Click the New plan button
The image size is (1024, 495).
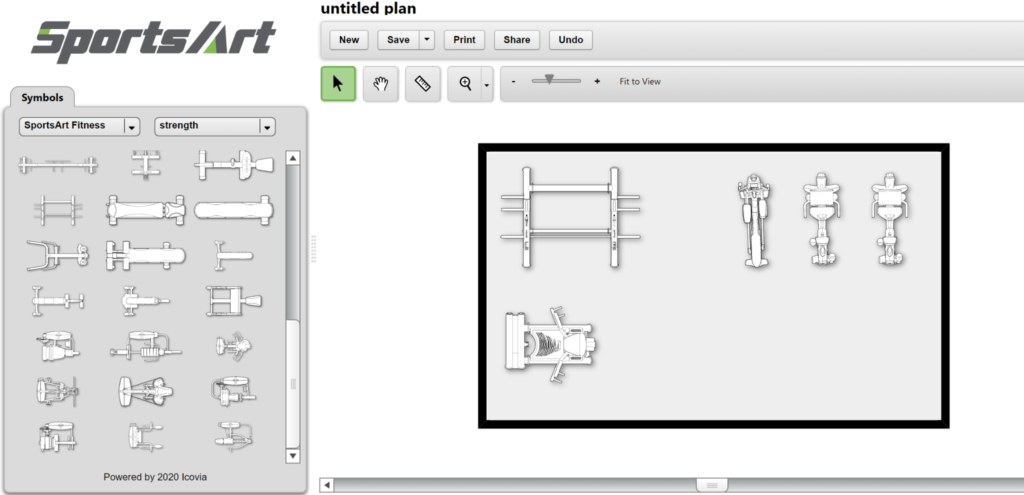[x=348, y=40]
